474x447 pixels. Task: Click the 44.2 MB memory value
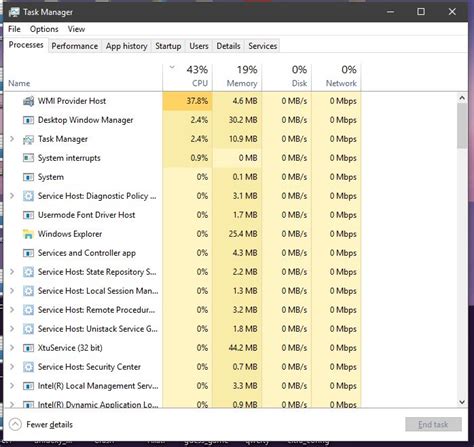pos(243,348)
